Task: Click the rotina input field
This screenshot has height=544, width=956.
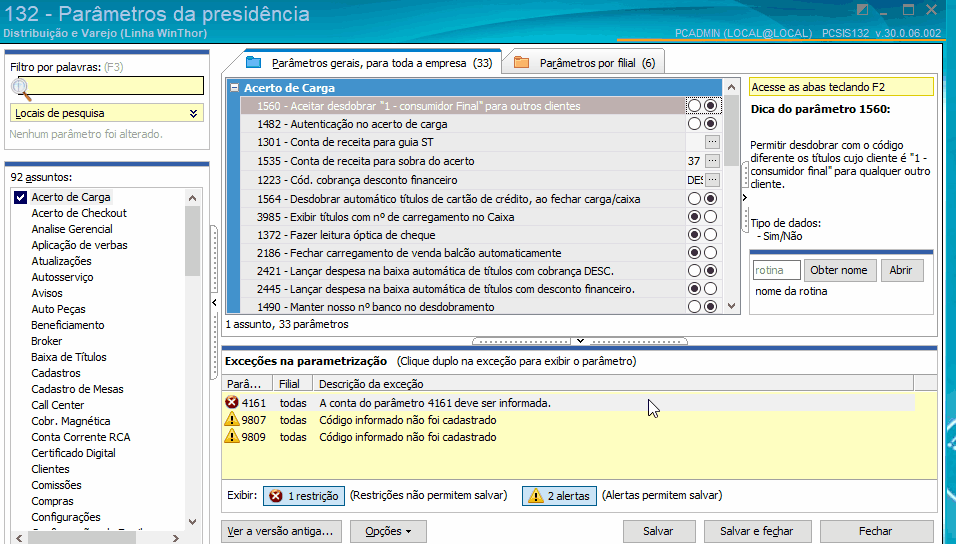Action: coord(776,270)
